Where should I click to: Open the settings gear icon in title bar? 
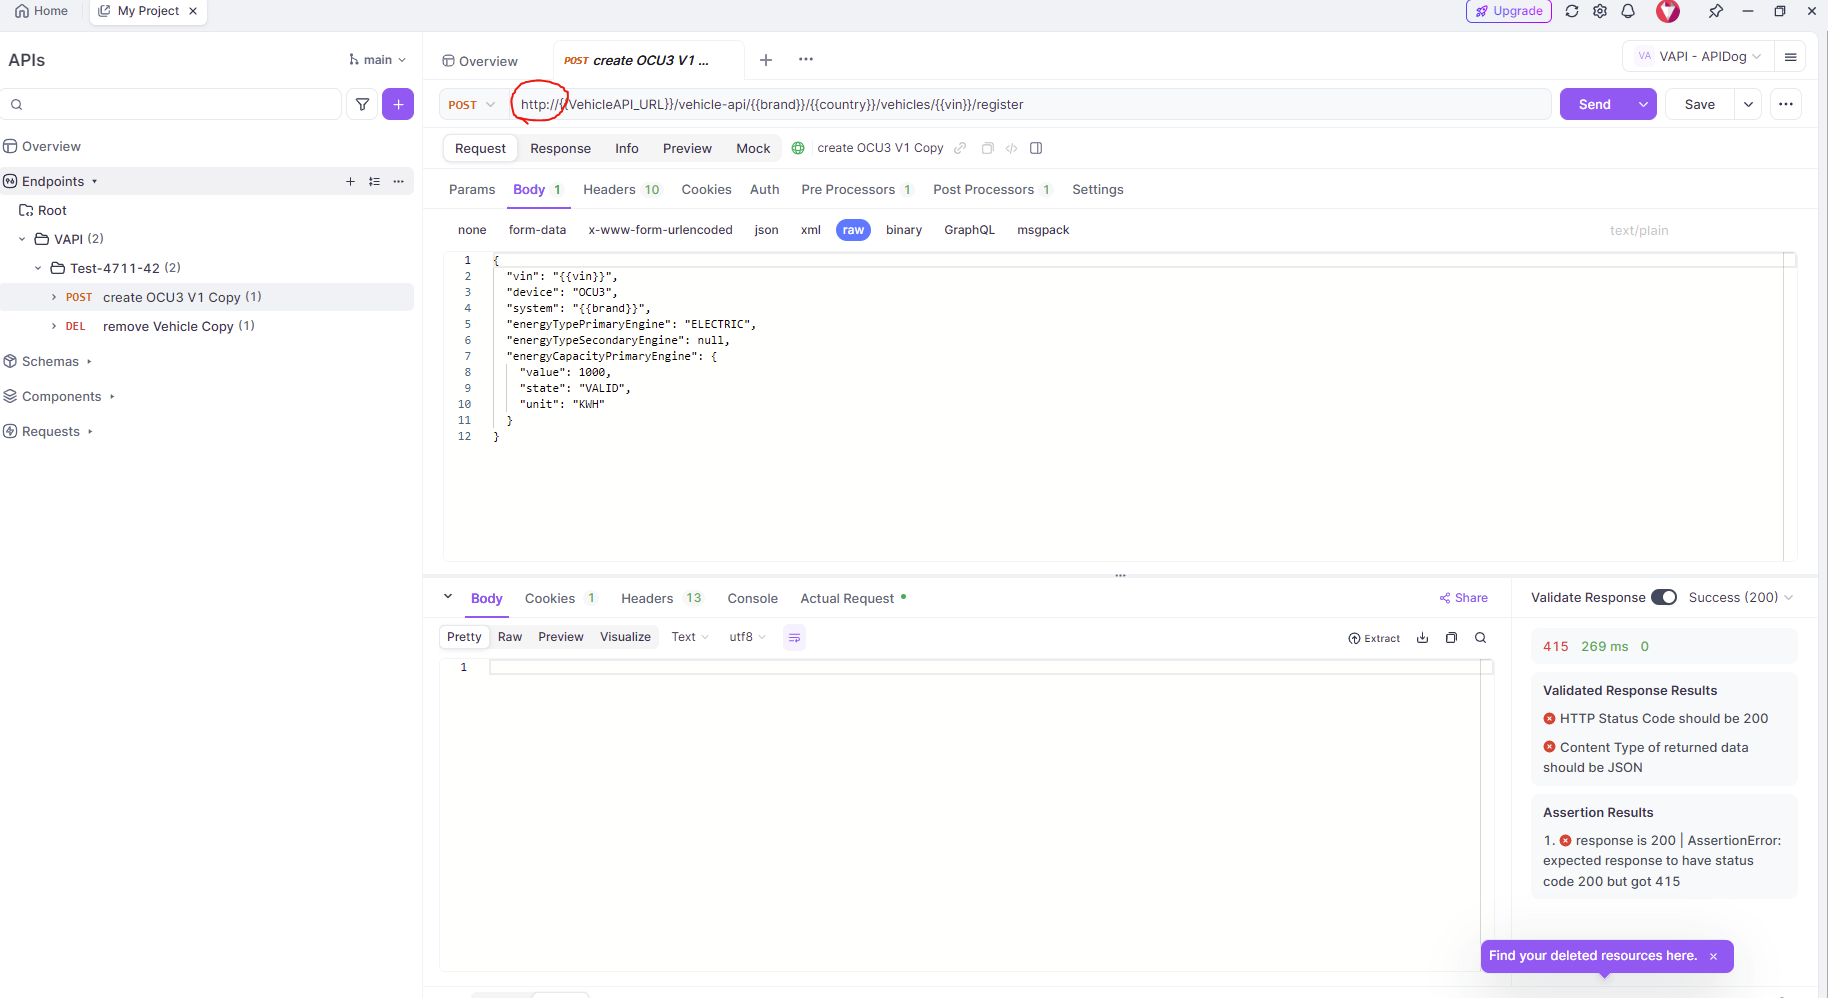pos(1600,11)
